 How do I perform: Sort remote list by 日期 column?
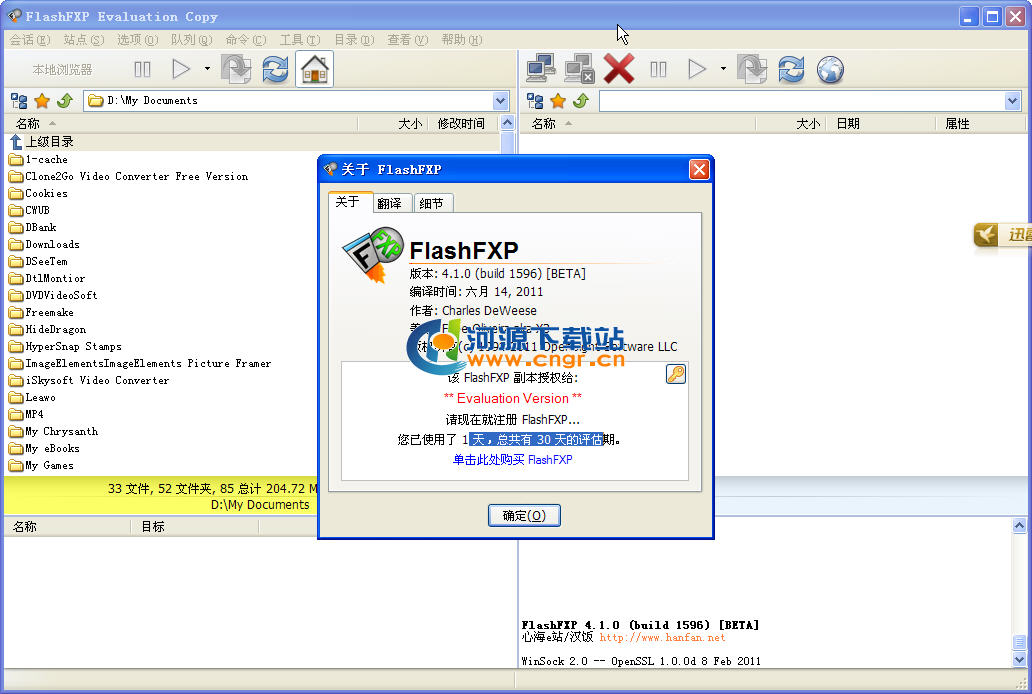coord(881,123)
